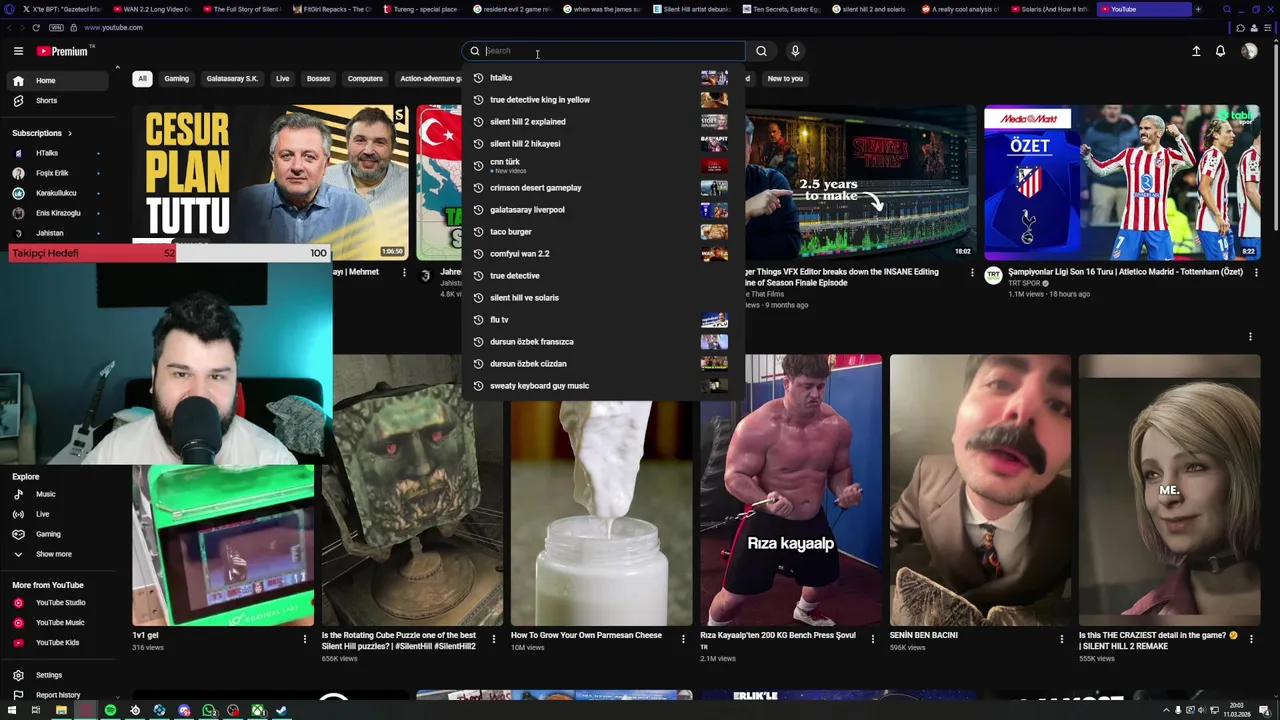Choose 'silent hill 2 hikayesi' suggestion
This screenshot has height=720, width=1280.
[x=603, y=144]
